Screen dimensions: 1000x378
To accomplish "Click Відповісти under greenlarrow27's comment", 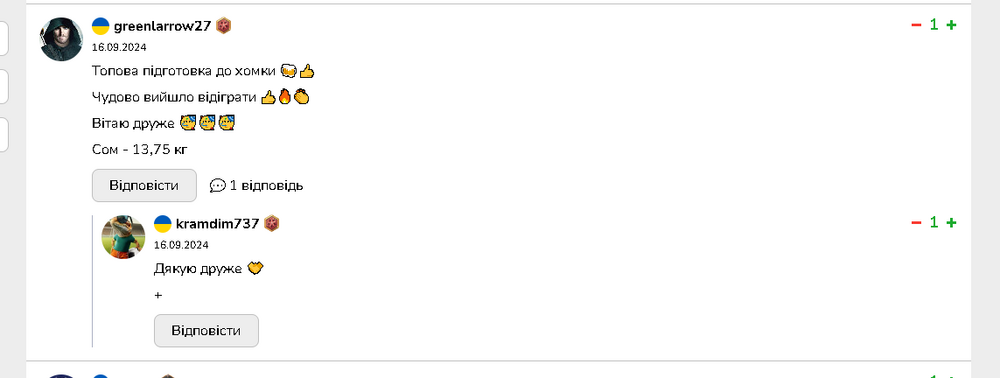I will [144, 185].
